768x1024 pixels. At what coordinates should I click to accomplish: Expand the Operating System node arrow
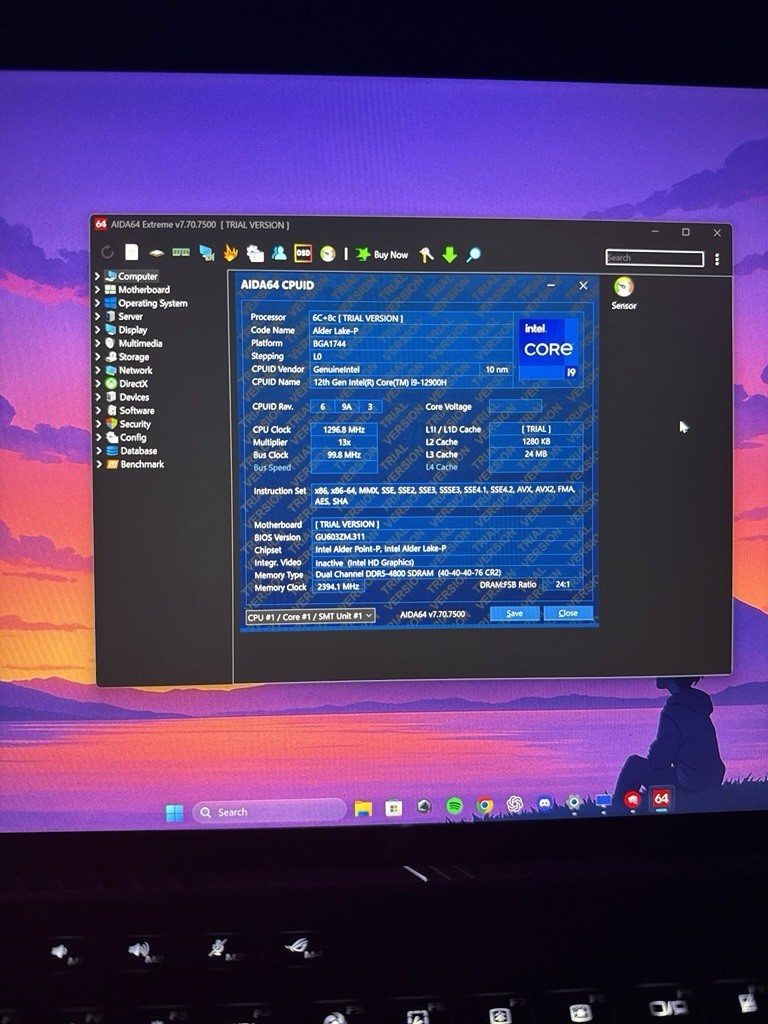click(98, 303)
